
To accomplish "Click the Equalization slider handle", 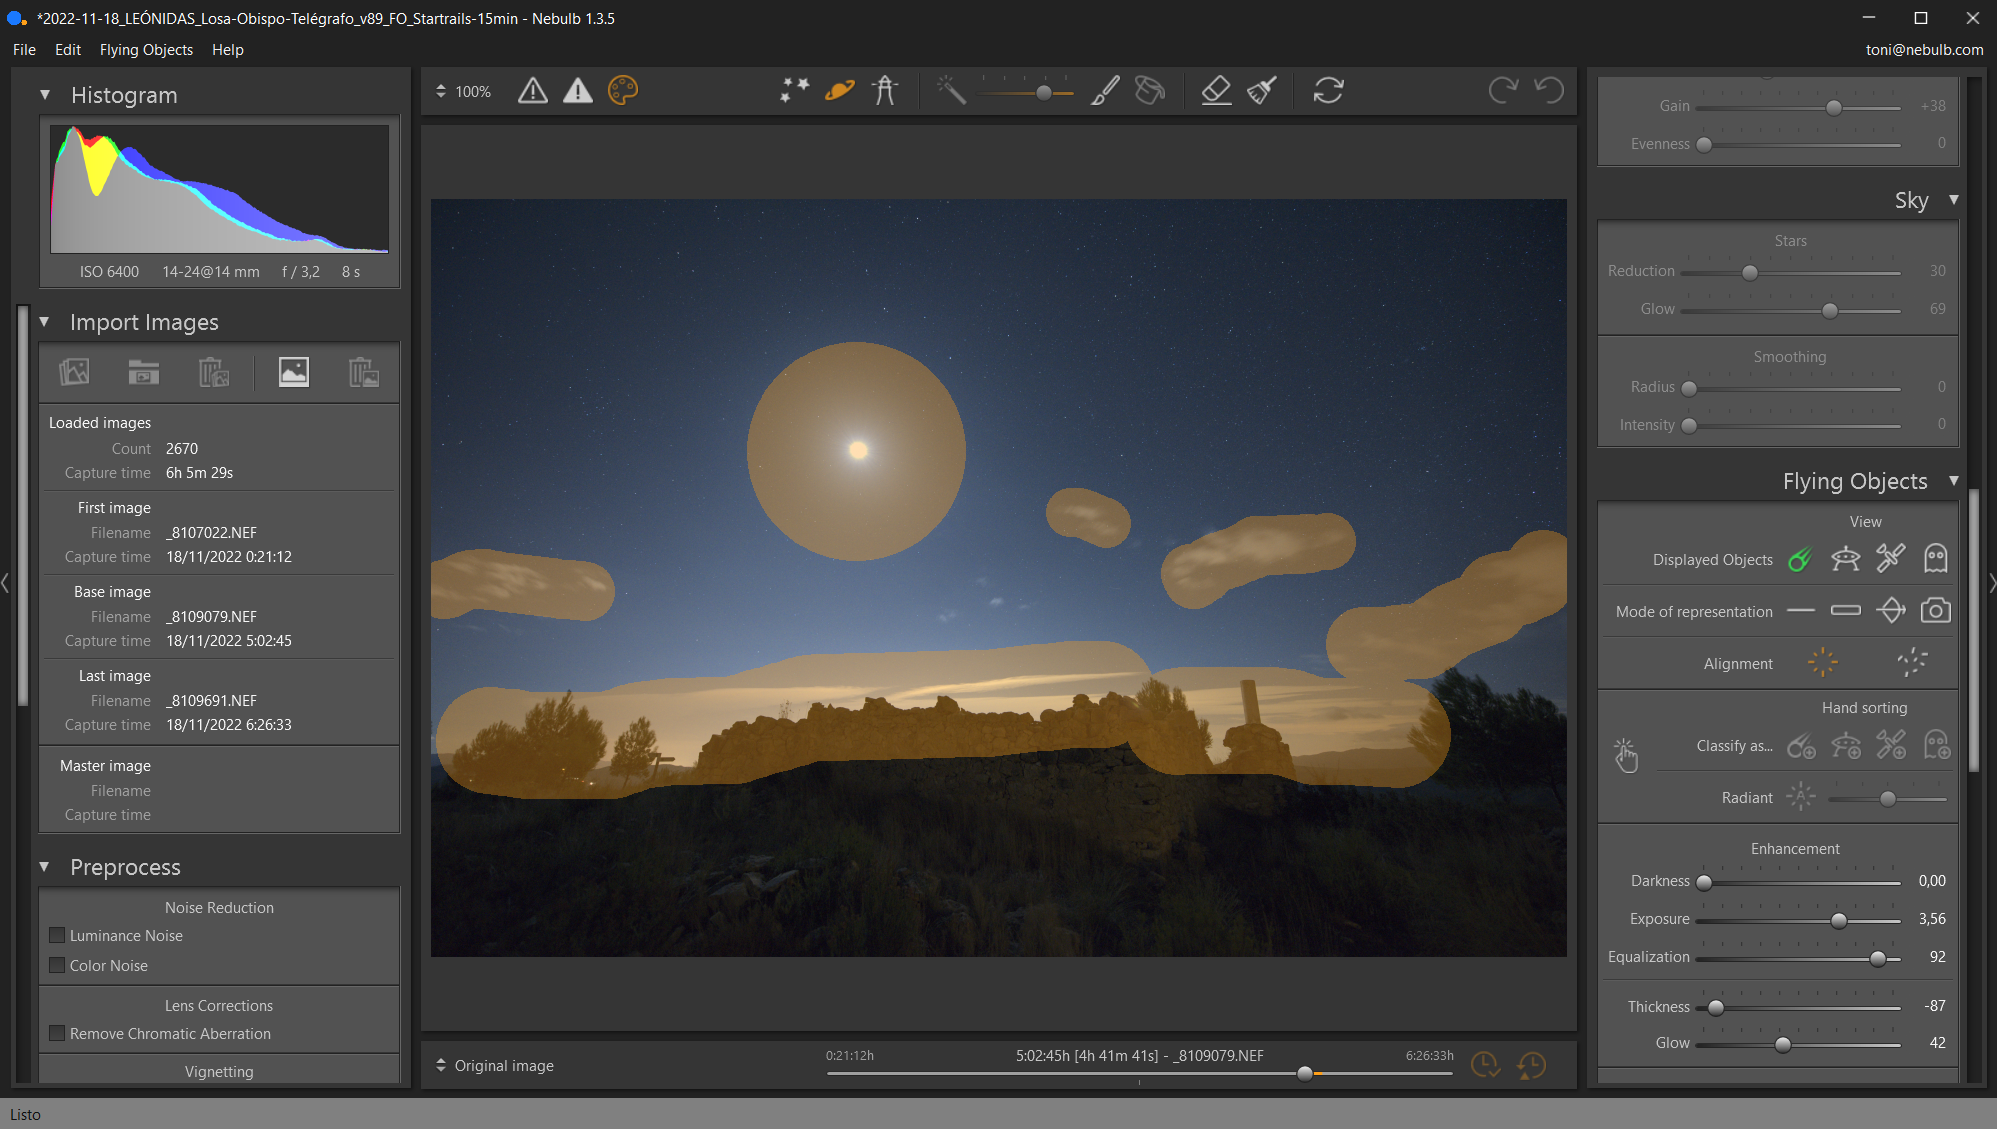I will [1878, 958].
